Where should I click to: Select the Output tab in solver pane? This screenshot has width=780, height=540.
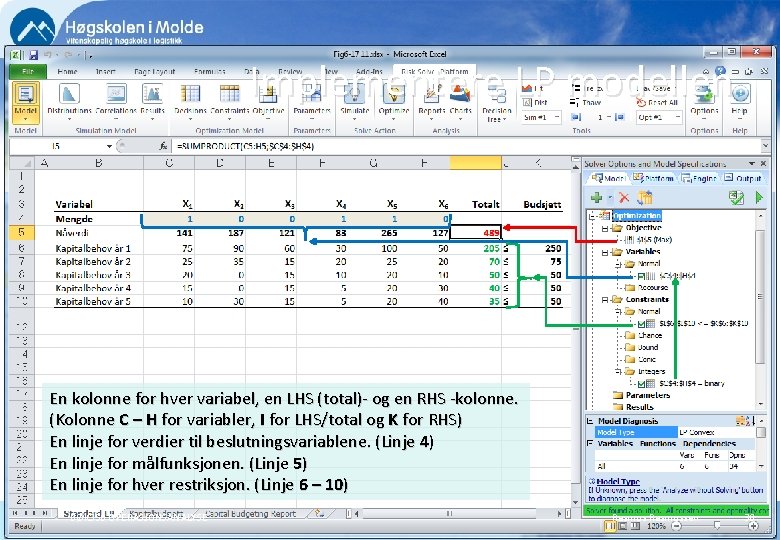743,178
